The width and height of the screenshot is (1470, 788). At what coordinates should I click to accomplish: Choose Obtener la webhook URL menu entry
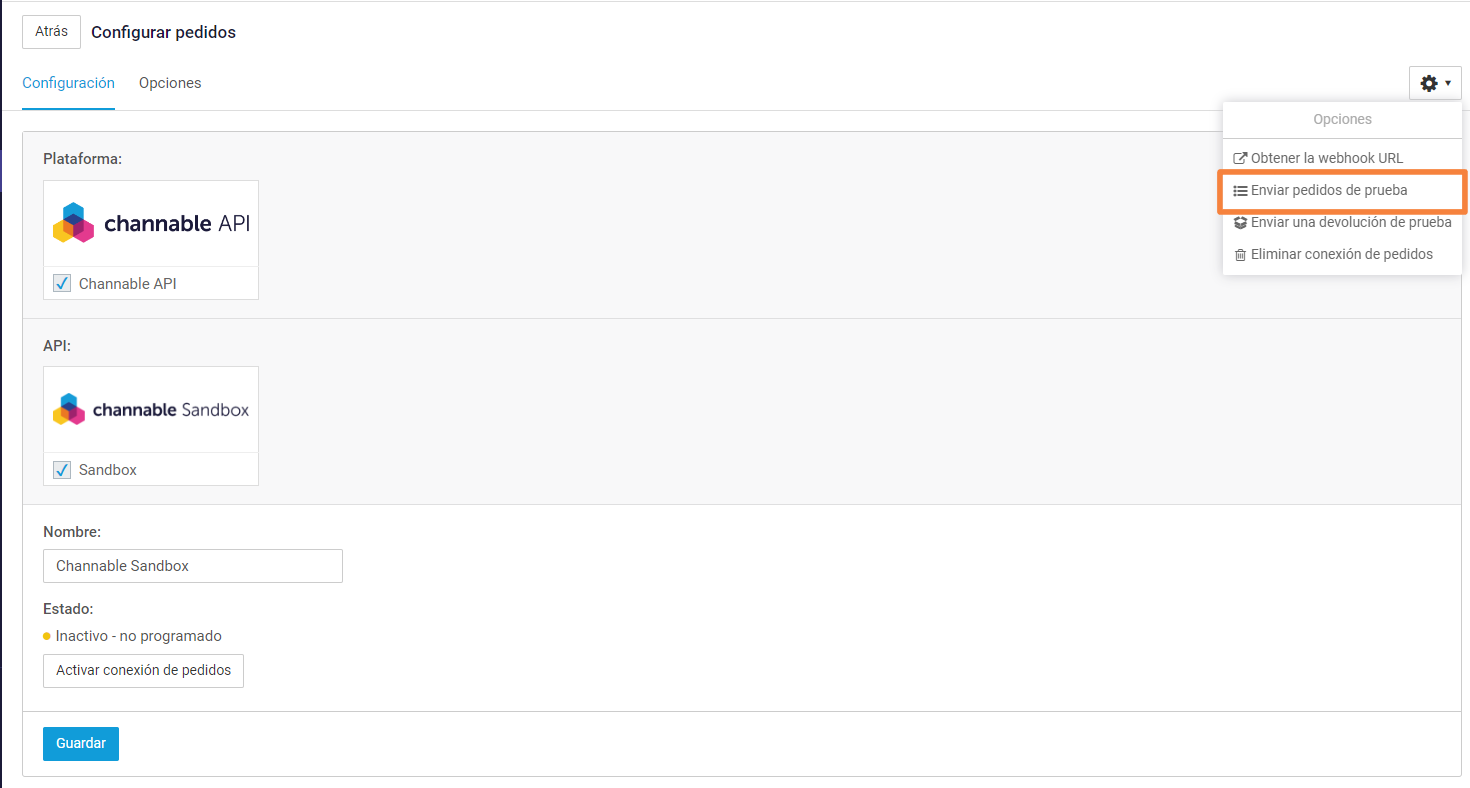1327,158
